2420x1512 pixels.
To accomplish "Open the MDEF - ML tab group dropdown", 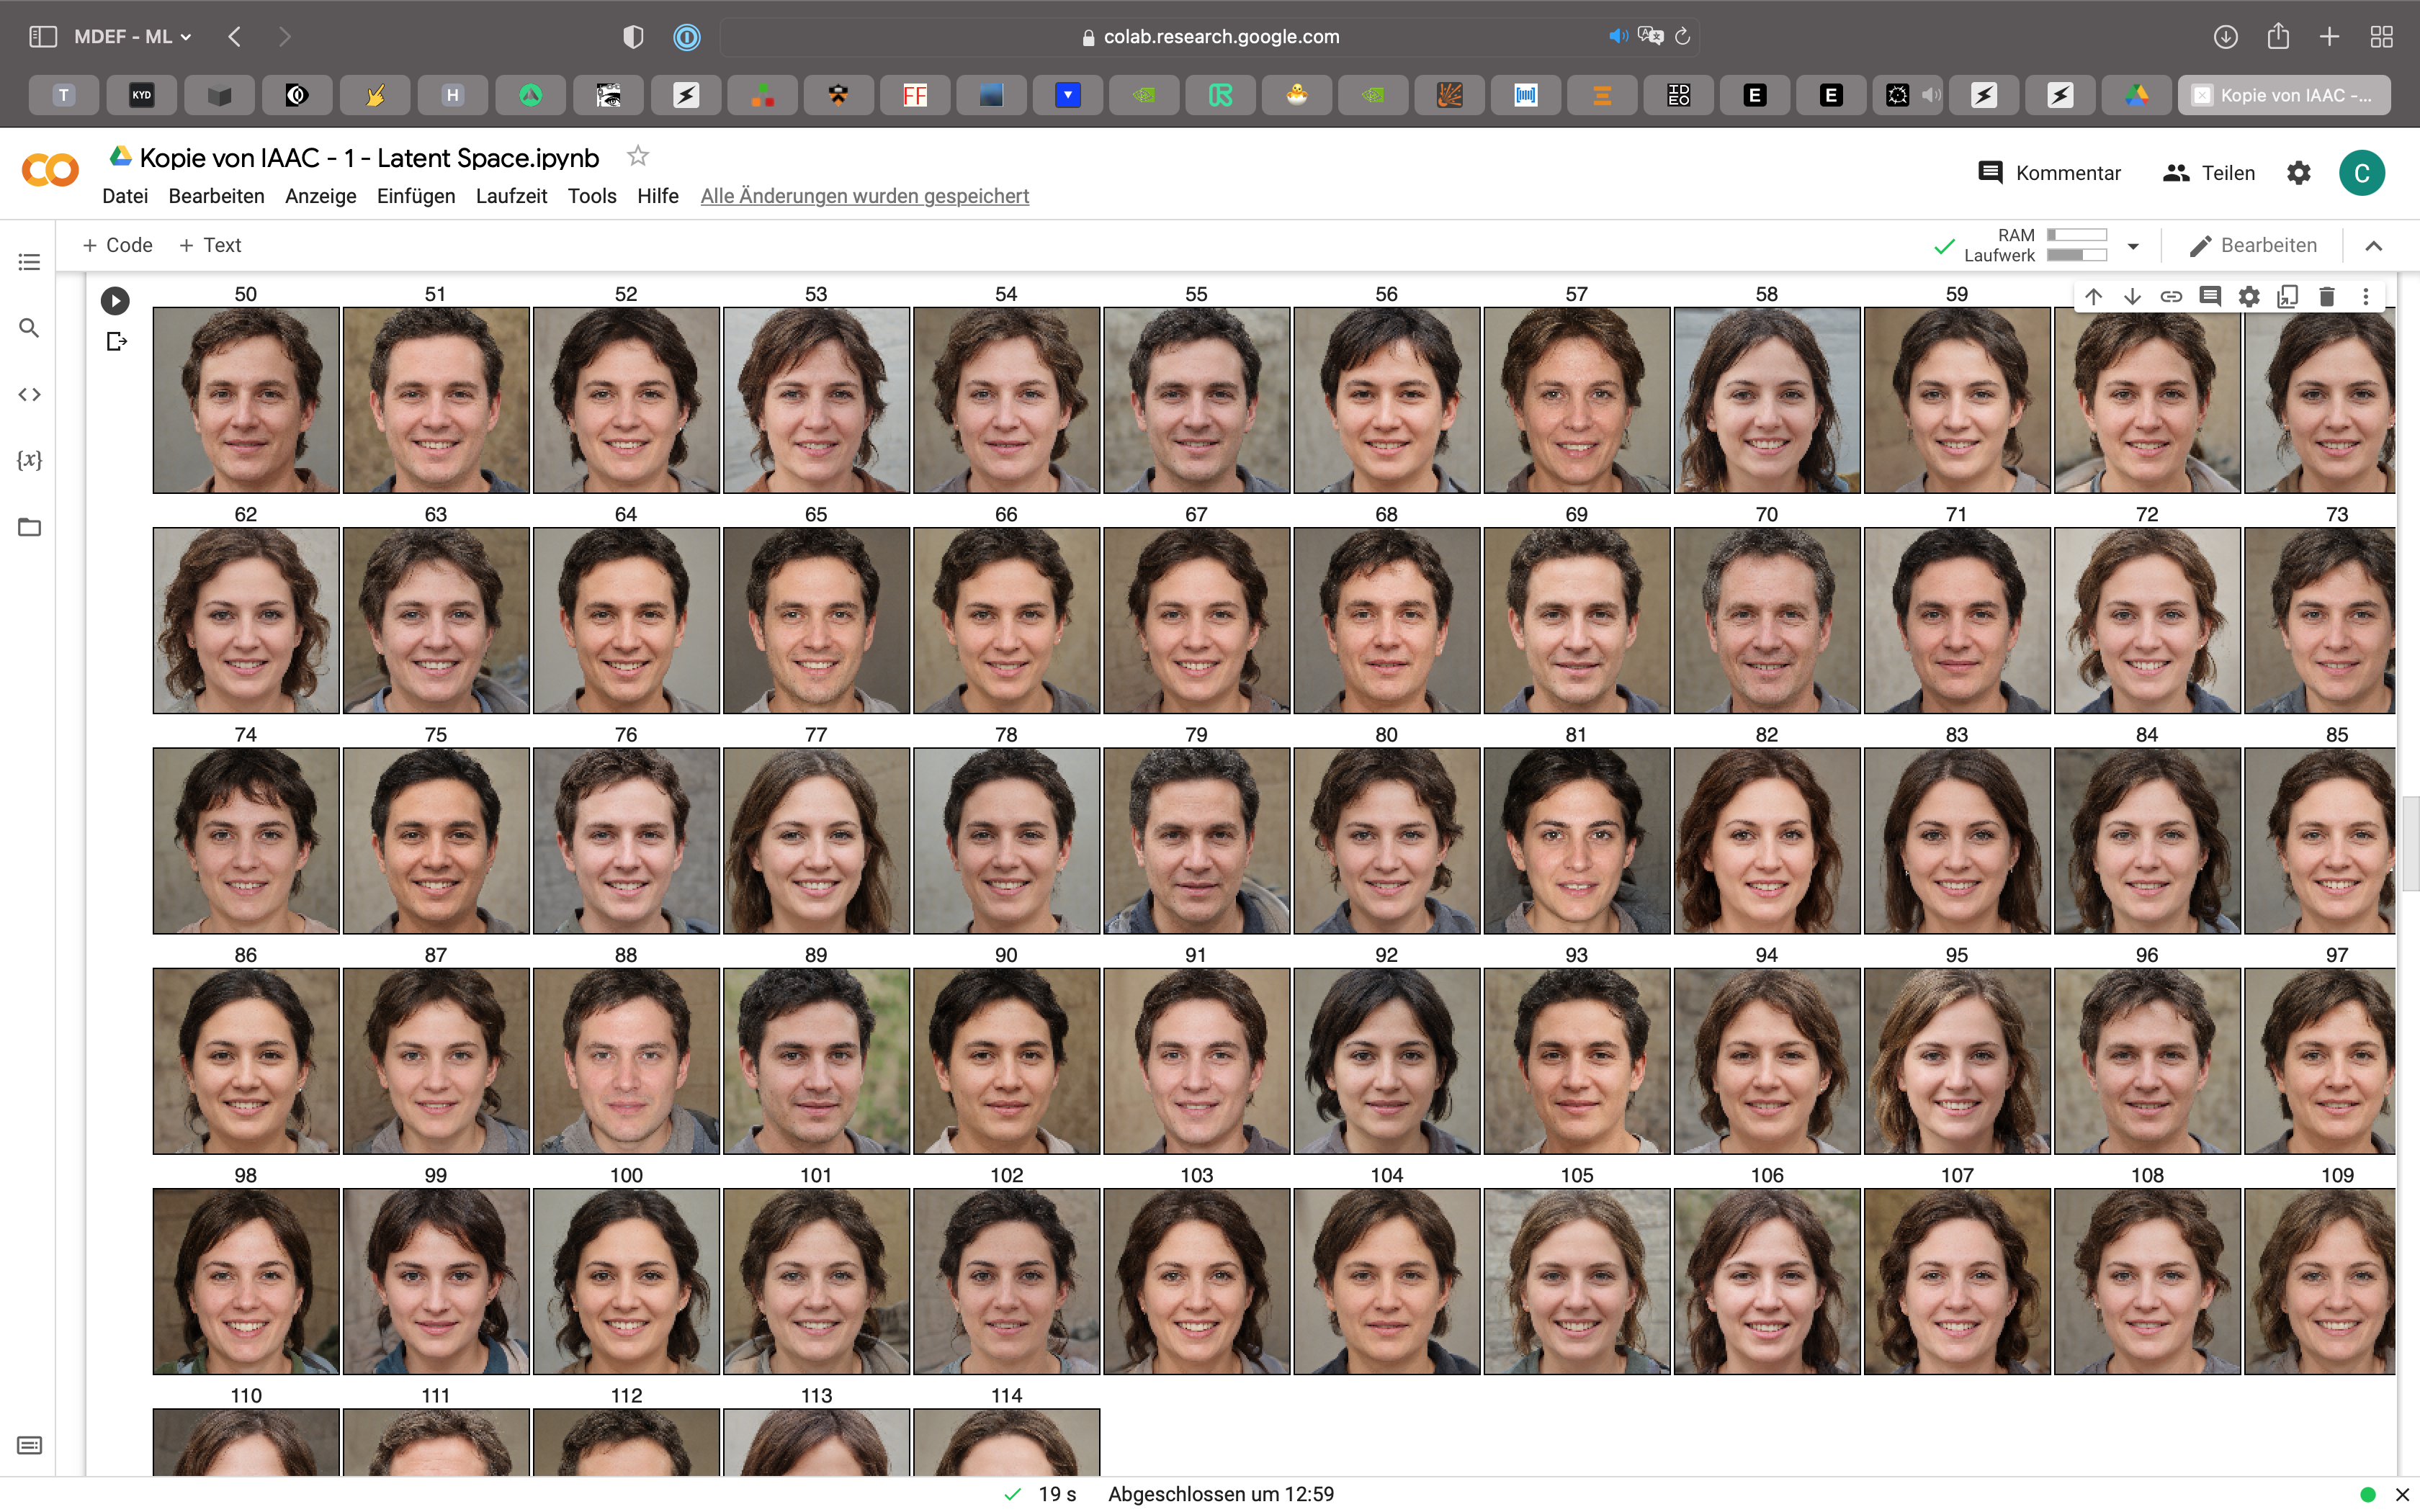I will [x=132, y=37].
